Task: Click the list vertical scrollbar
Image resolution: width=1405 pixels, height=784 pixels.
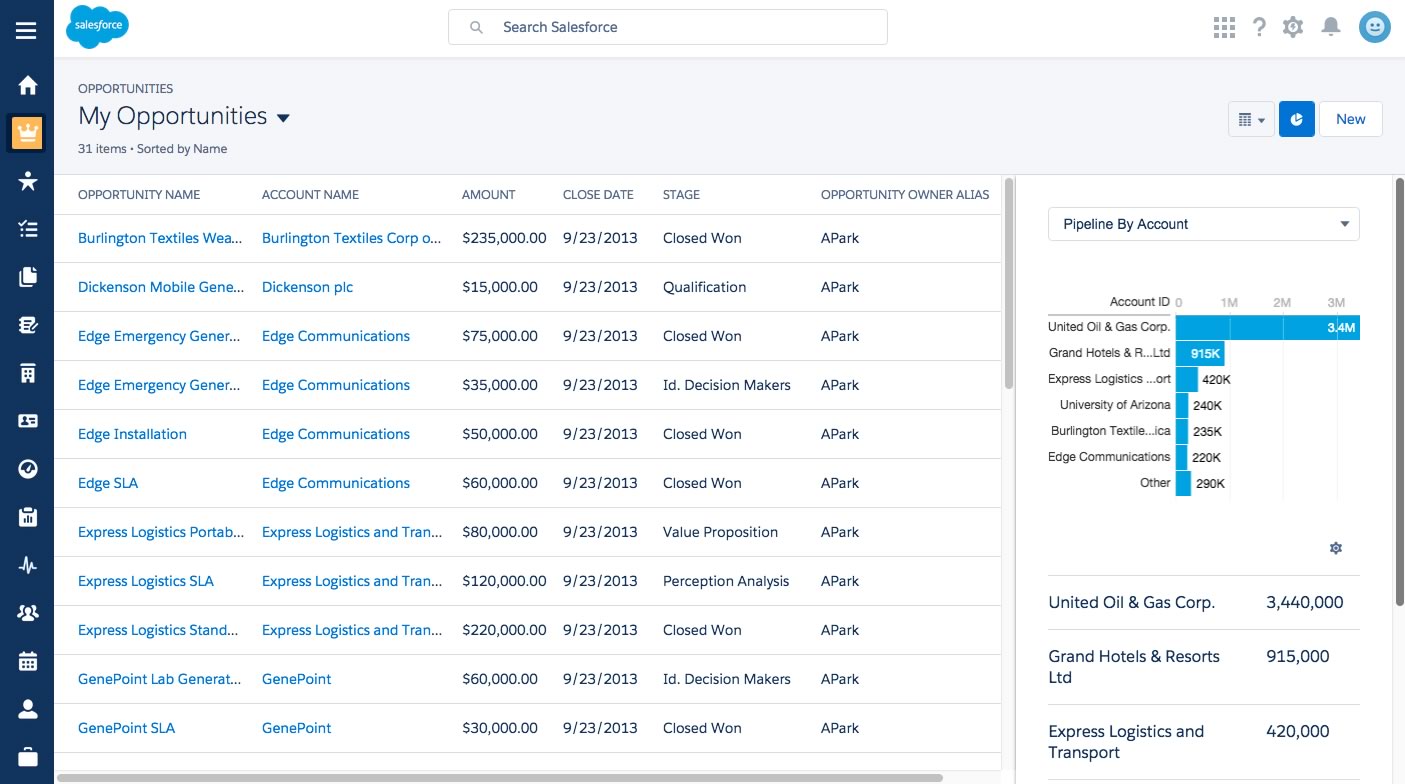Action: point(1009,284)
